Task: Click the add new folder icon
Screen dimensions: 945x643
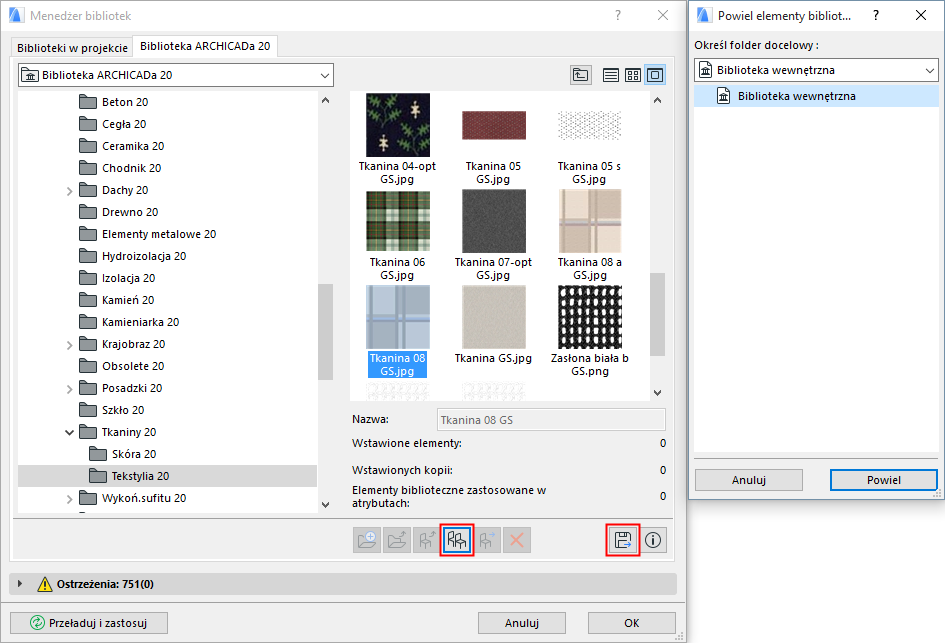Action: 368,540
